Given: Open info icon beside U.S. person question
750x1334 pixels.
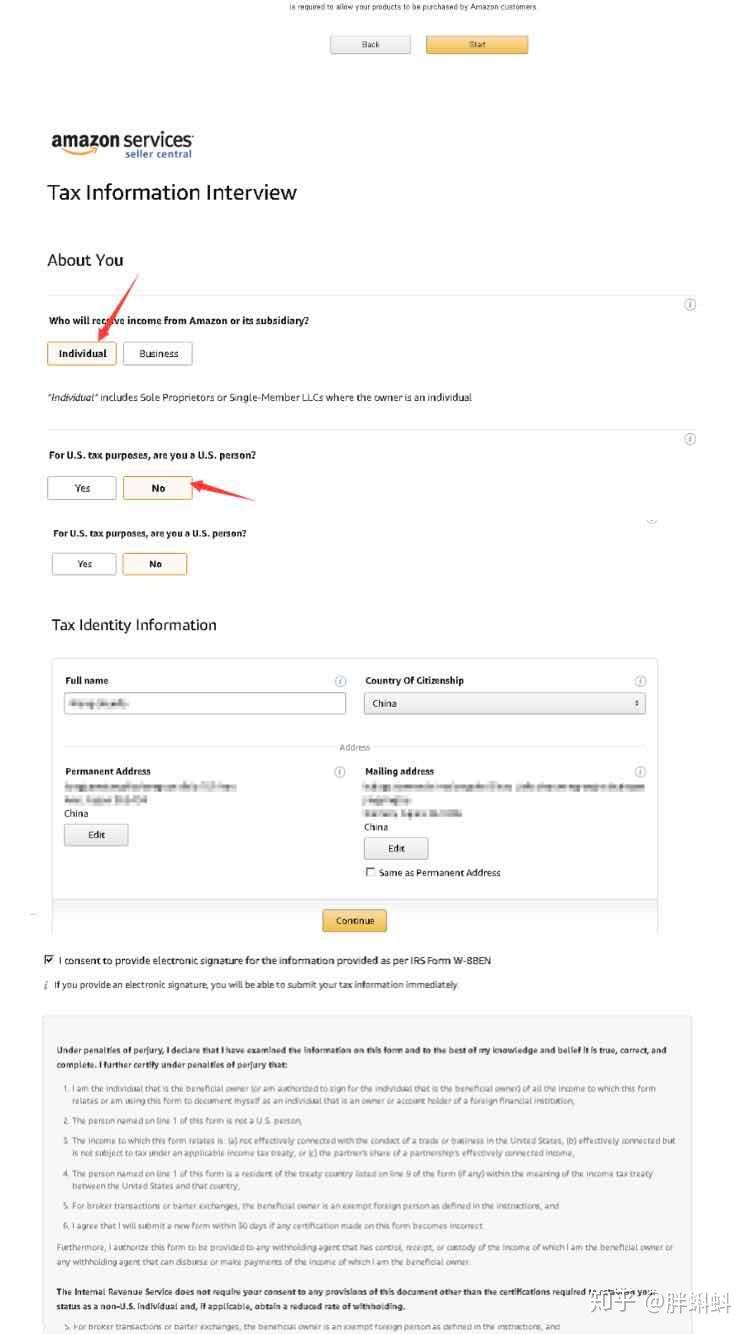Looking at the screenshot, I should pos(690,439).
